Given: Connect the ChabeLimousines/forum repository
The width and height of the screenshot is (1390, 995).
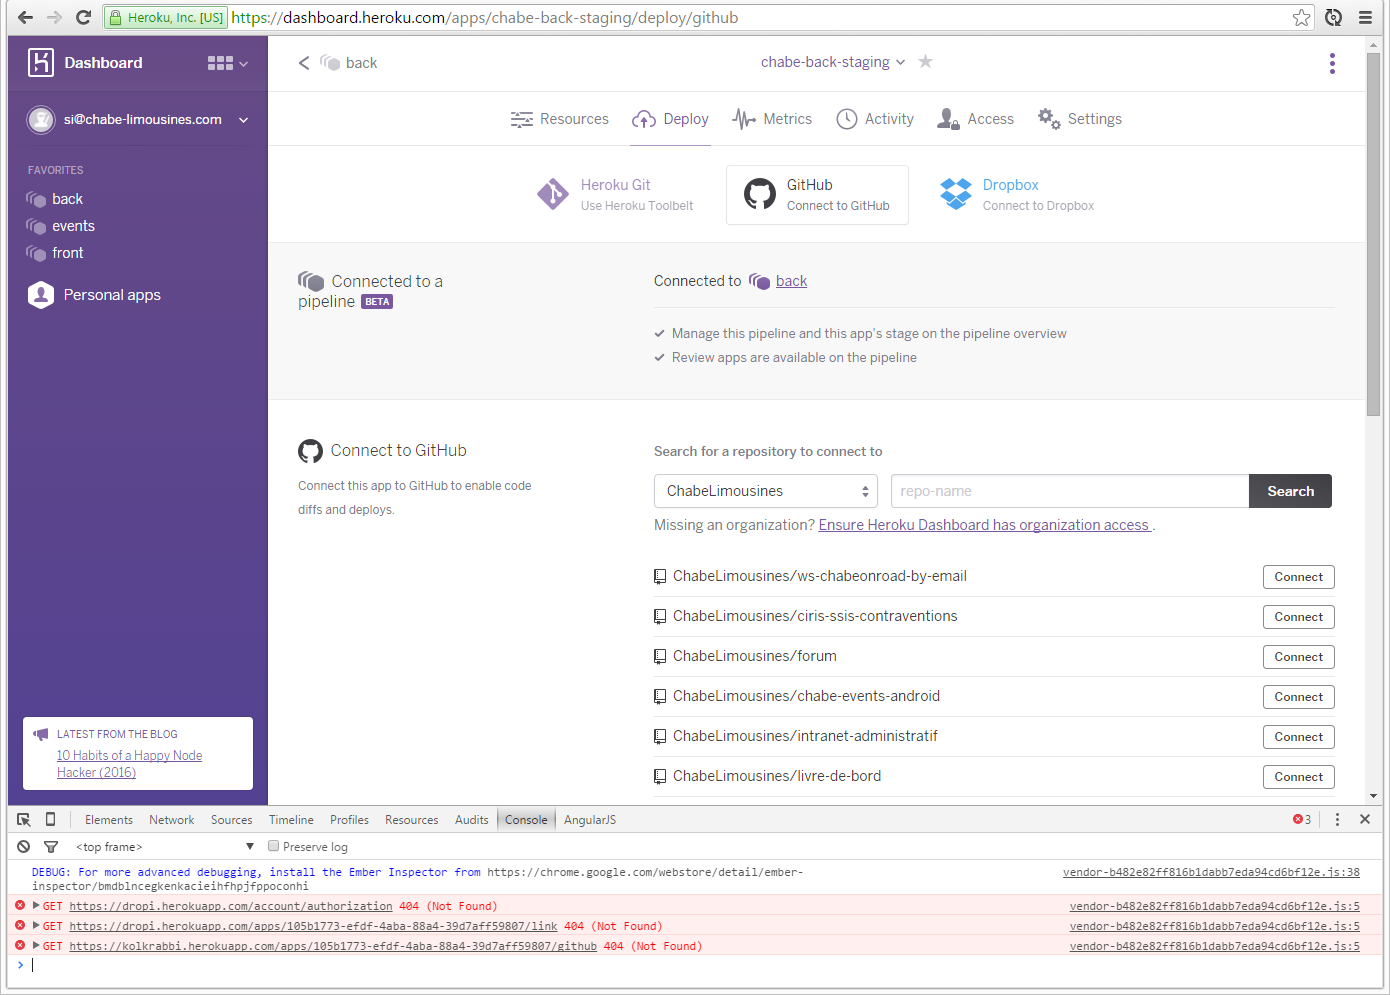Looking at the screenshot, I should [x=1298, y=657].
